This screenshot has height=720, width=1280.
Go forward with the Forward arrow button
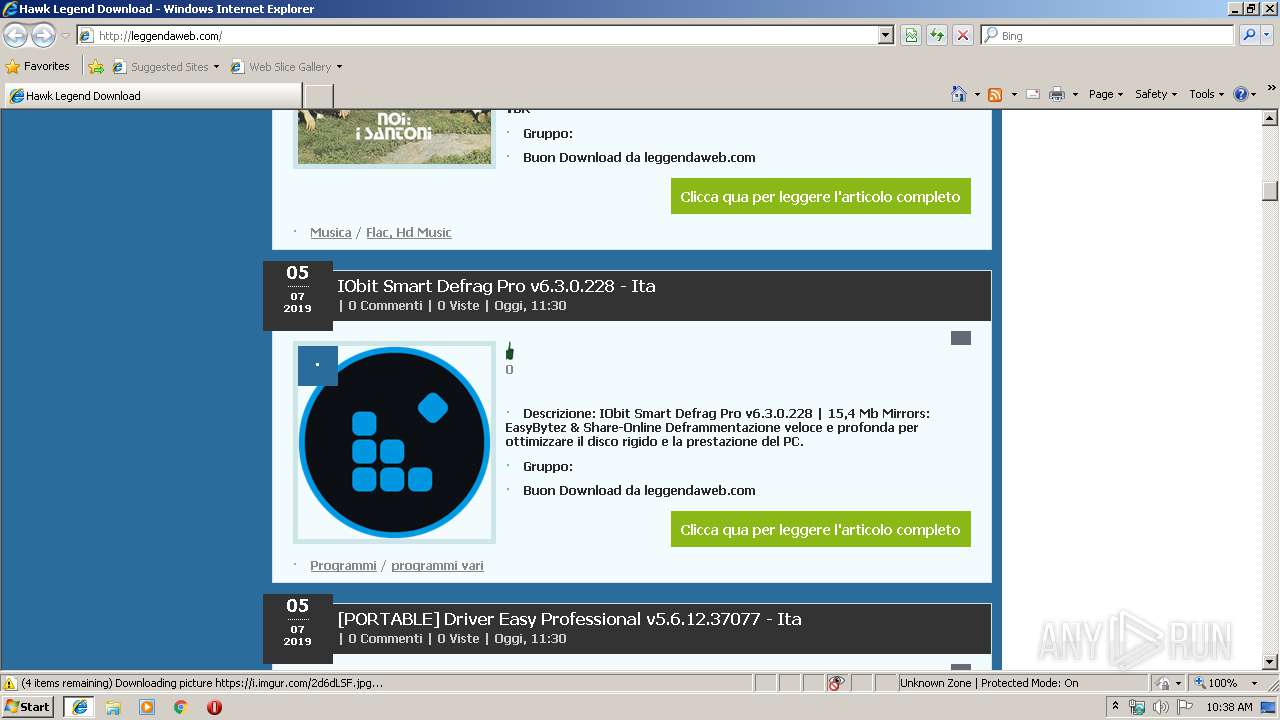point(43,35)
